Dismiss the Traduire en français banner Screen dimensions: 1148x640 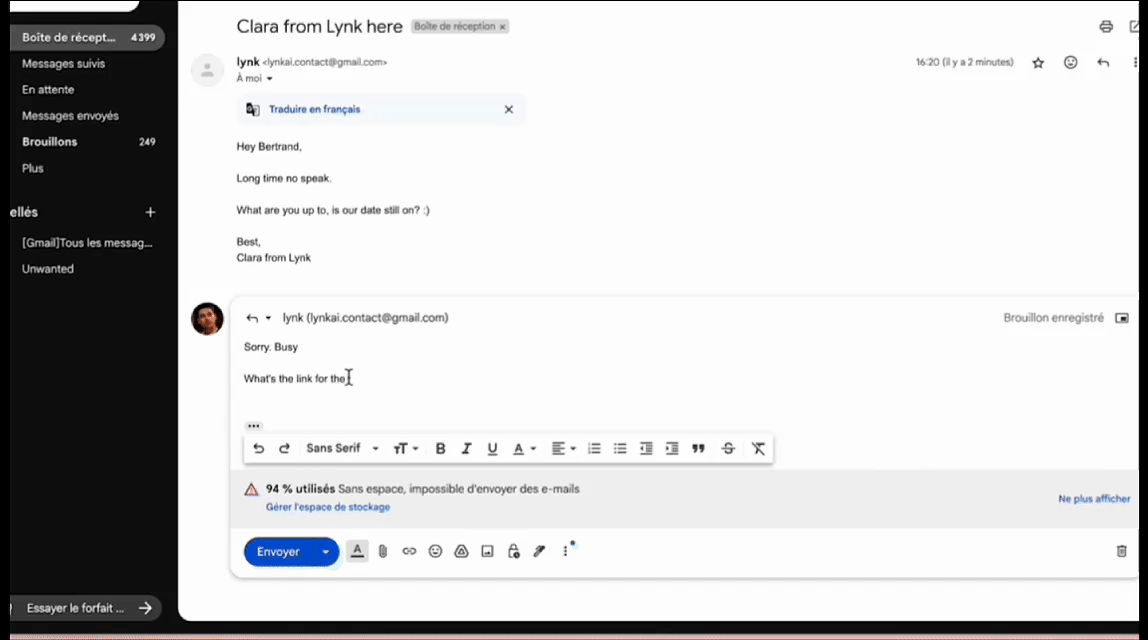[508, 109]
